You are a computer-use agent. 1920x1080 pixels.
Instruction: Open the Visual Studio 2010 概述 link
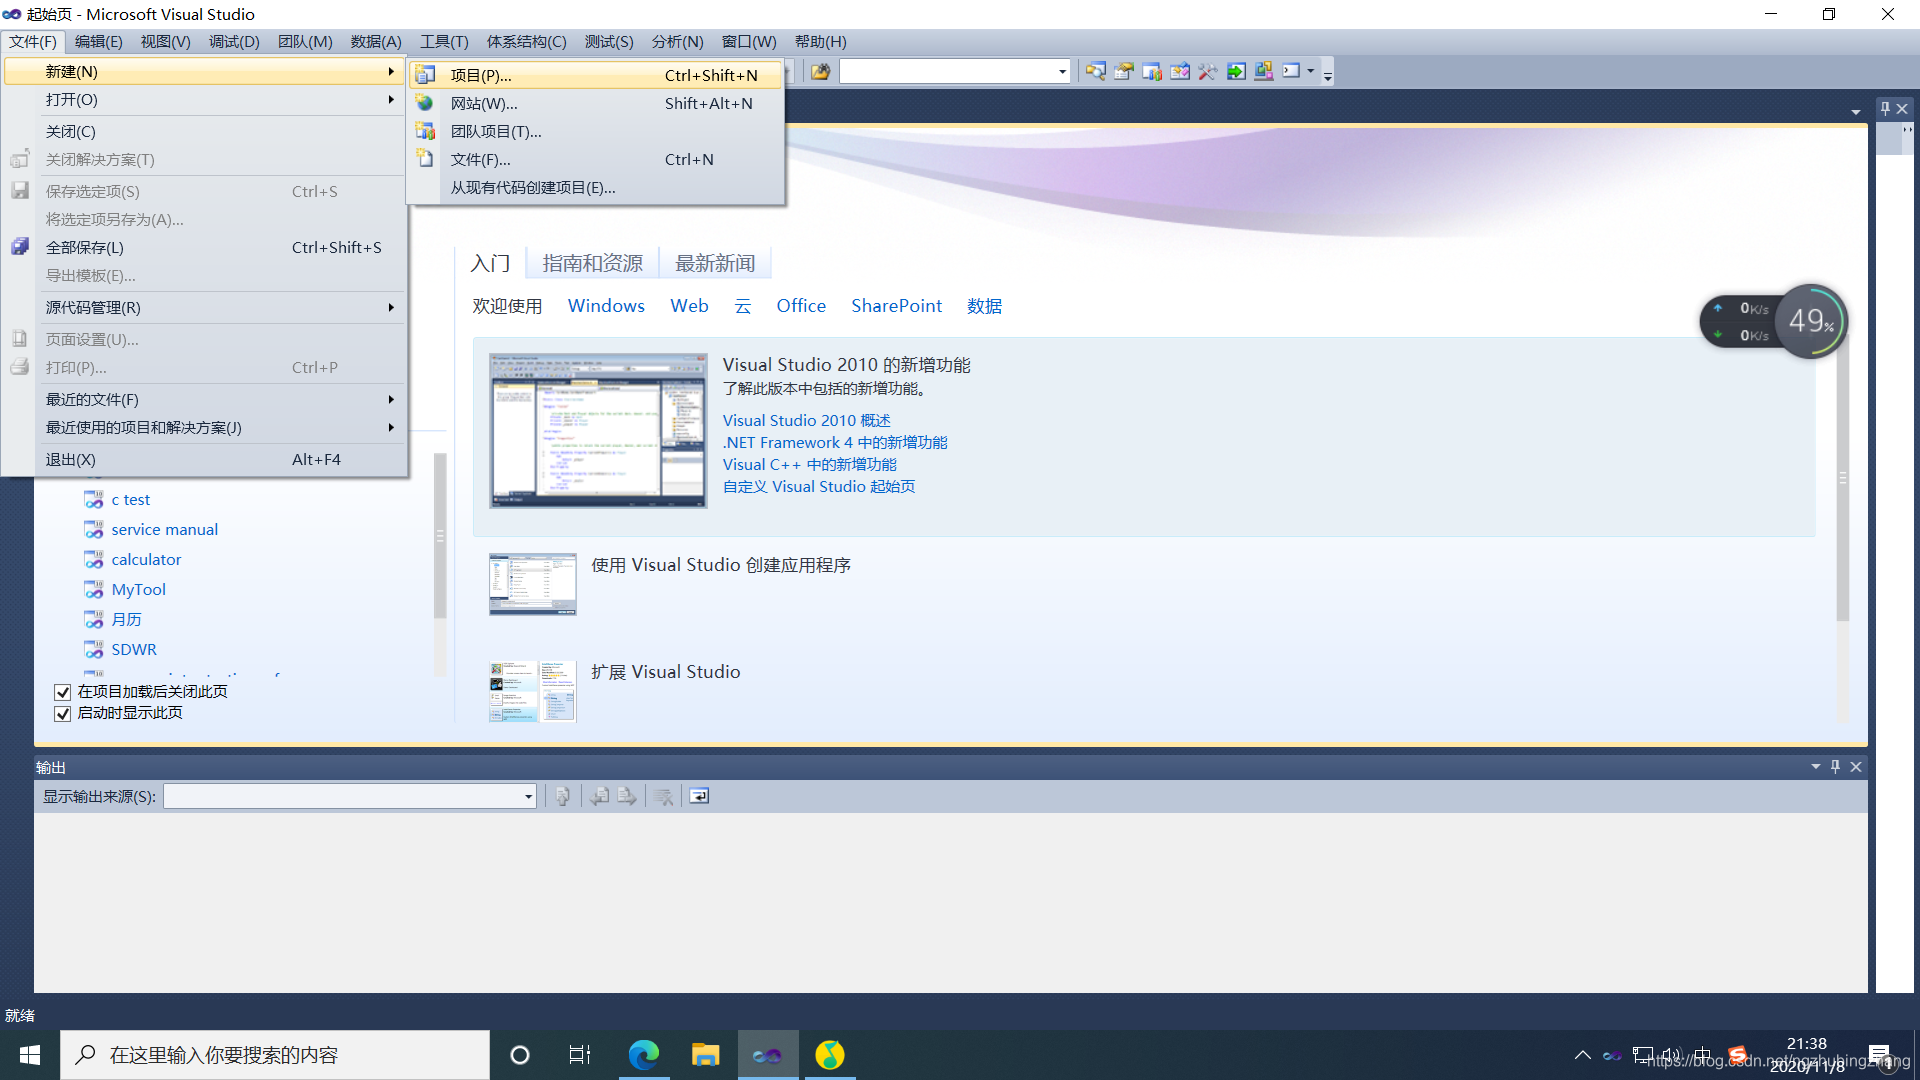point(806,420)
